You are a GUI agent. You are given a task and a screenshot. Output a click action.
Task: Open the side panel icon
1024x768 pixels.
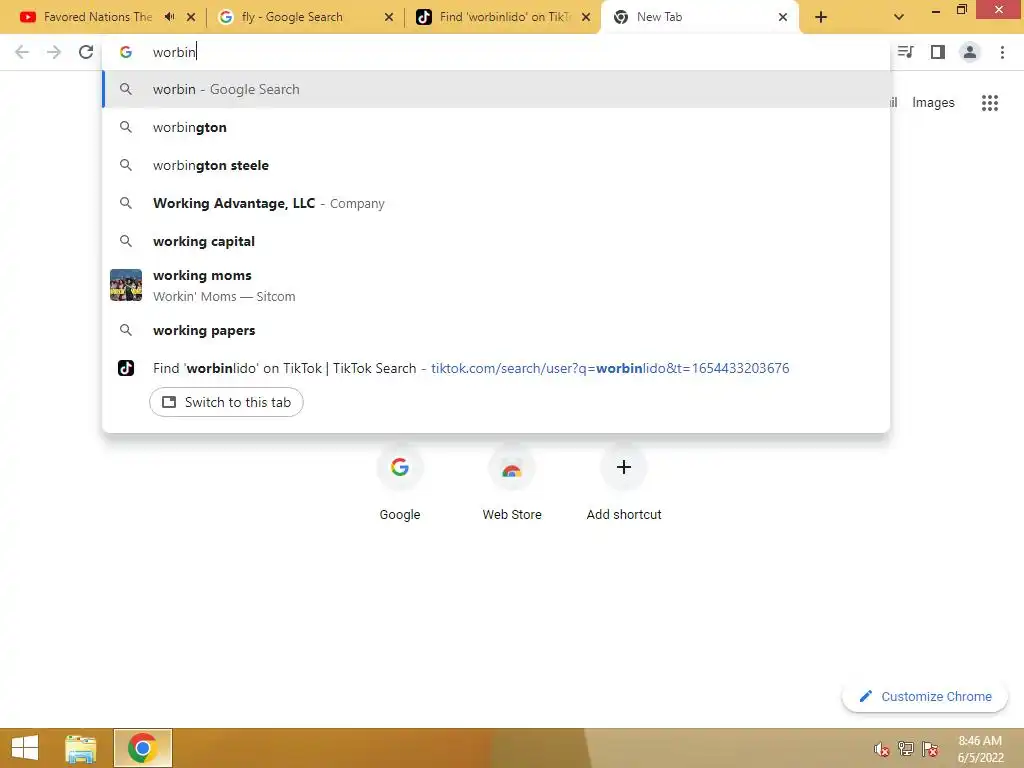point(938,52)
